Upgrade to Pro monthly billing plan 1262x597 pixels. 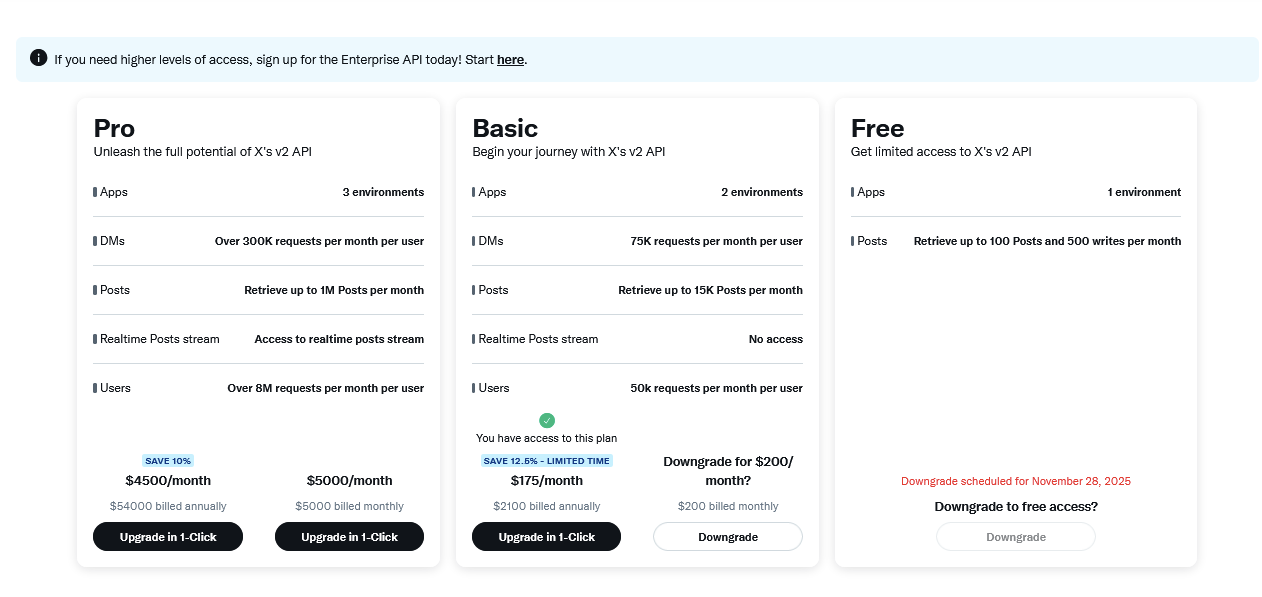349,536
